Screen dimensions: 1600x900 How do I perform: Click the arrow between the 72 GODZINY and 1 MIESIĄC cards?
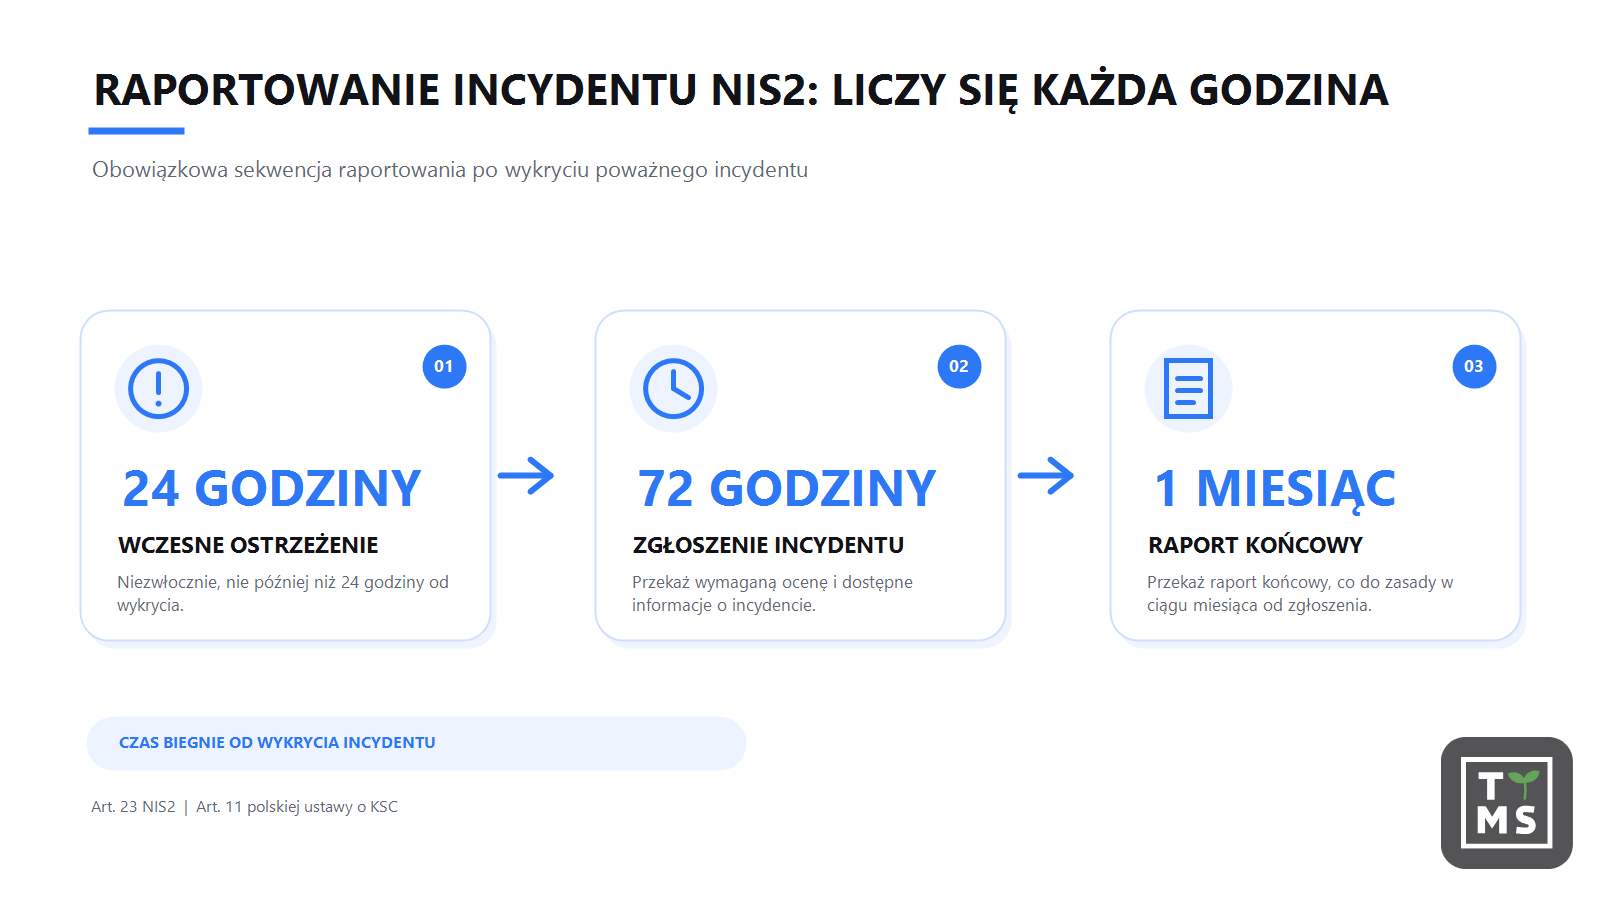(1046, 476)
